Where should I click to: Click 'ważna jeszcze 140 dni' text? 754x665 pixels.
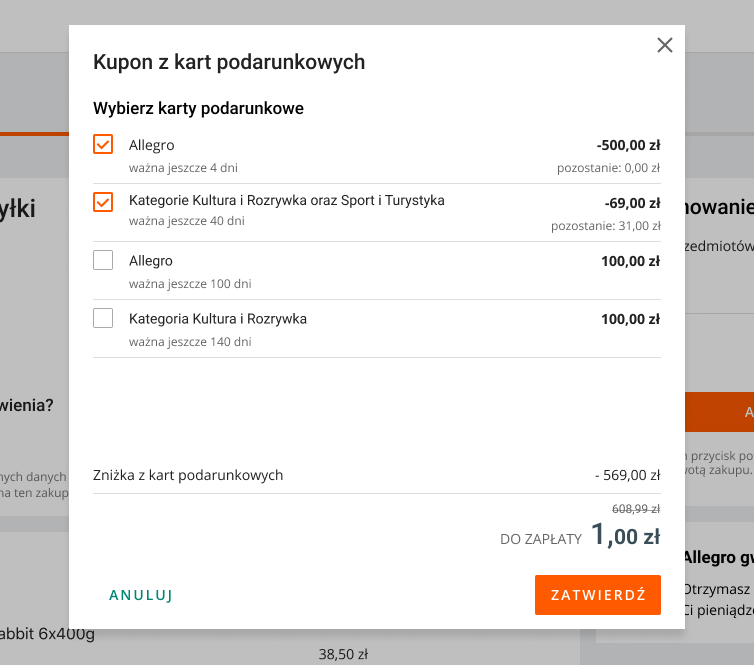click(x=190, y=342)
